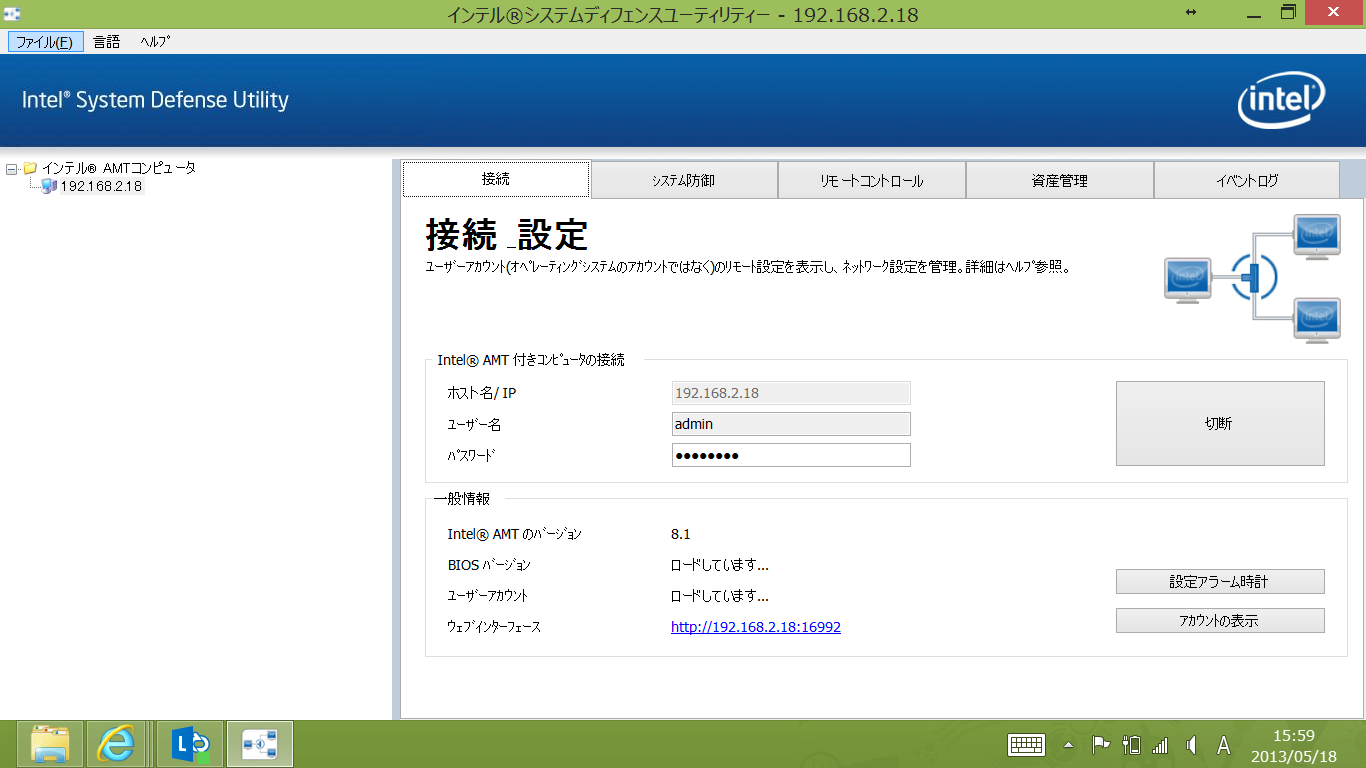Switch to the 接続 tab
1366x768 pixels.
click(x=496, y=180)
